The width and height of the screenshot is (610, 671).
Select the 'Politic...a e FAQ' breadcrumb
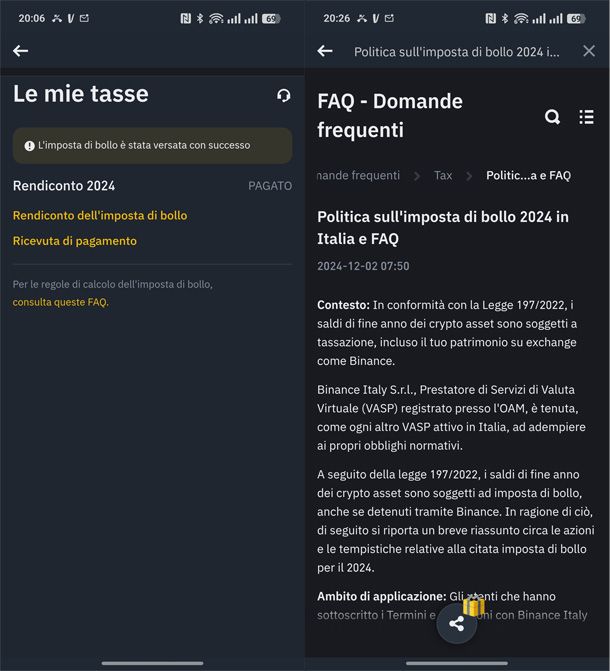pyautogui.click(x=528, y=175)
